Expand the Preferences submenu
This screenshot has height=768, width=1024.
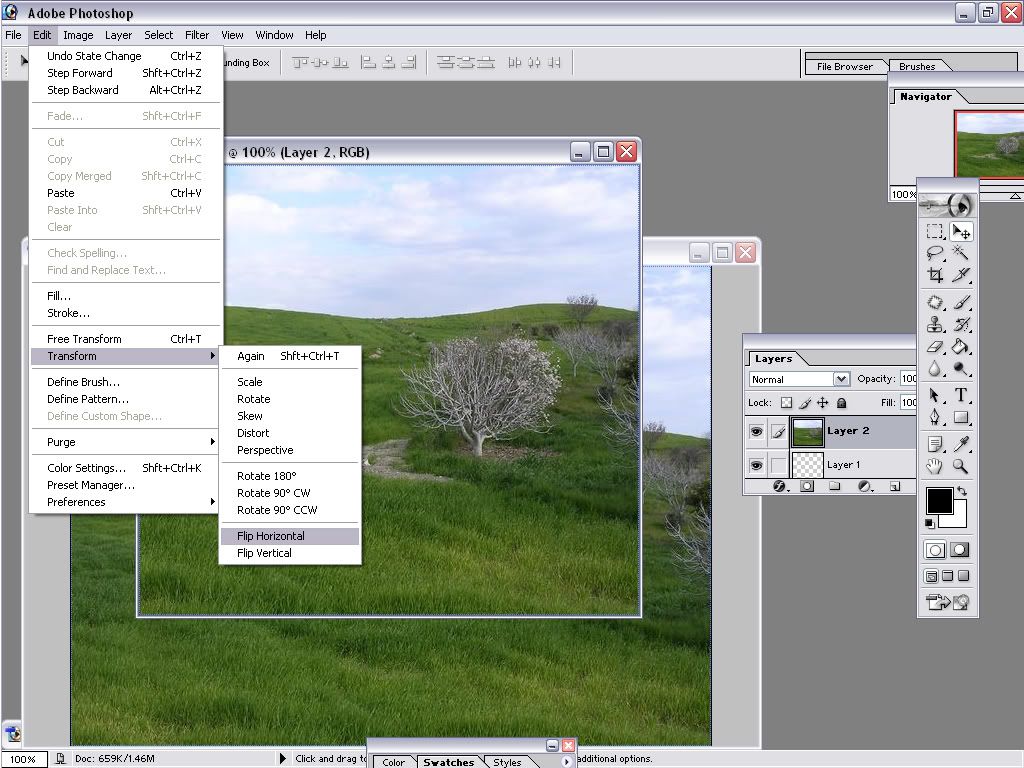124,502
